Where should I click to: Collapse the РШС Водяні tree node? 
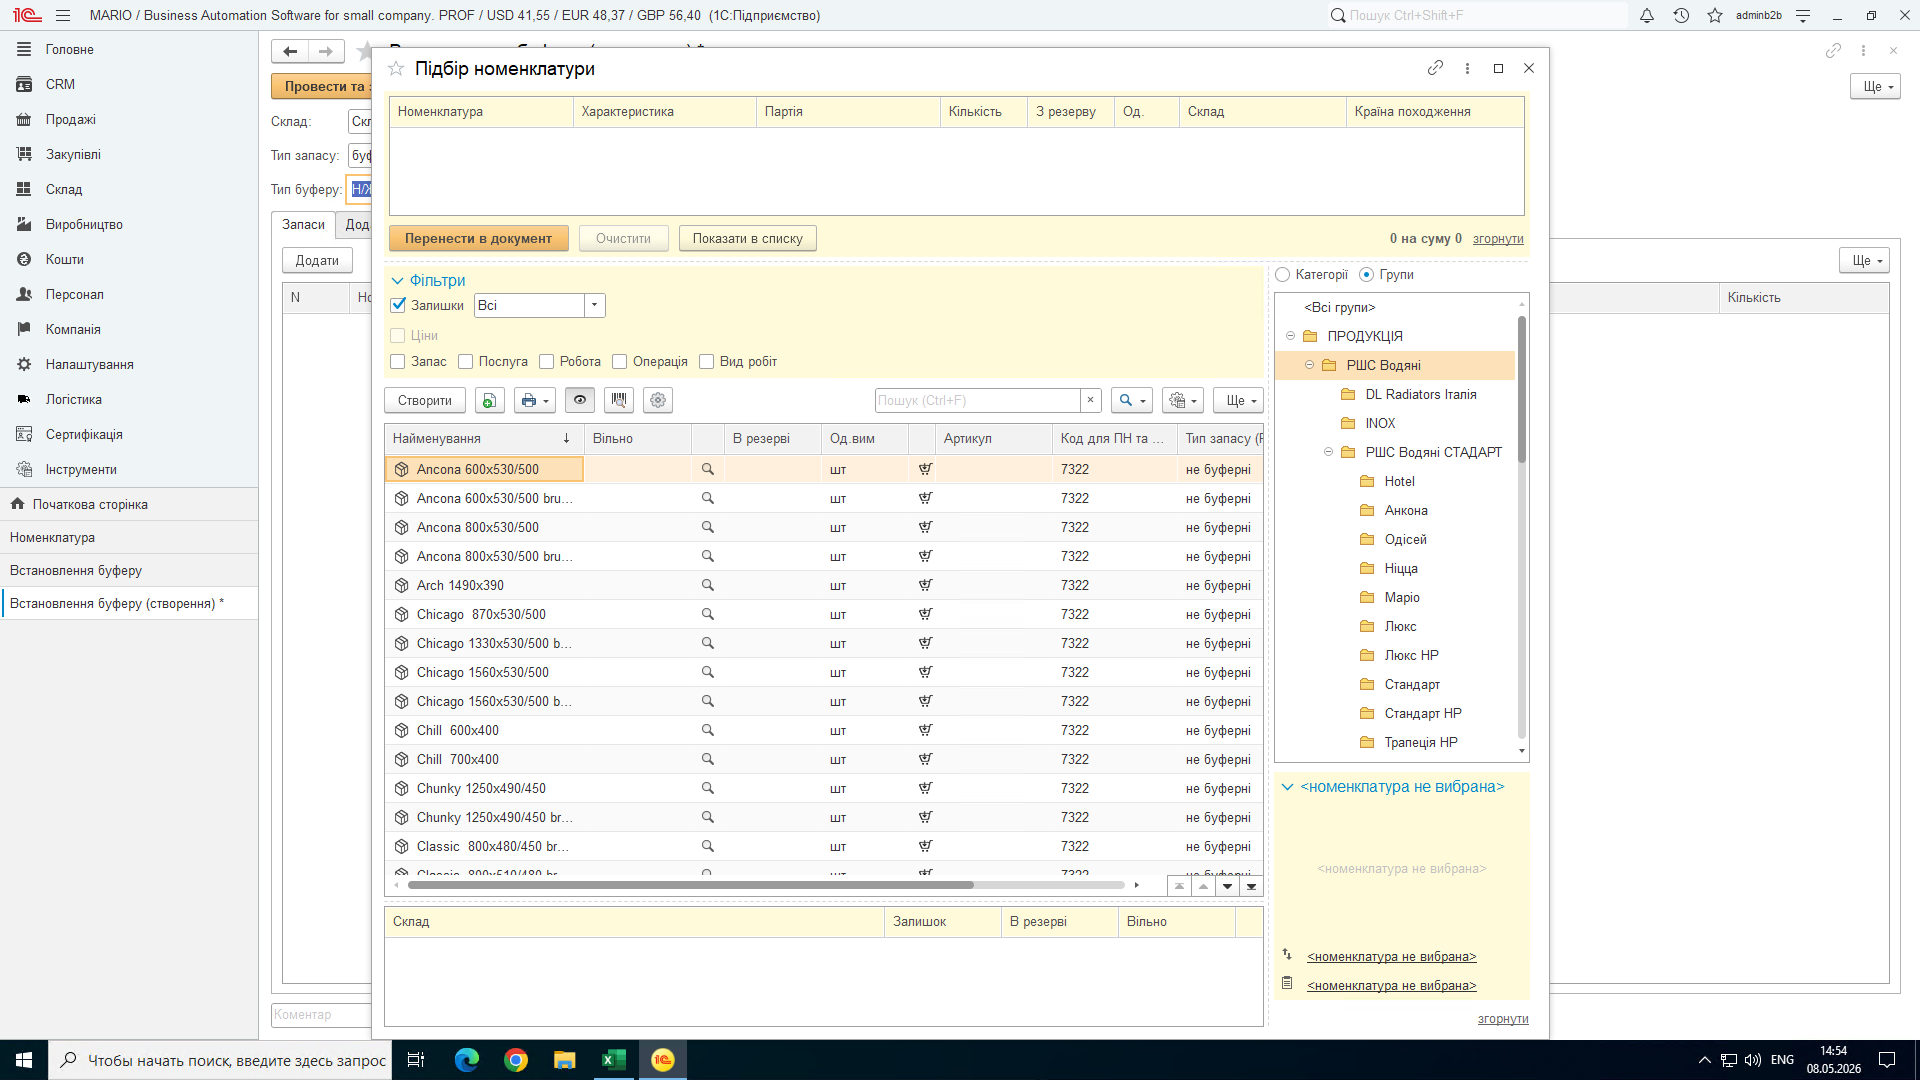[1309, 365]
